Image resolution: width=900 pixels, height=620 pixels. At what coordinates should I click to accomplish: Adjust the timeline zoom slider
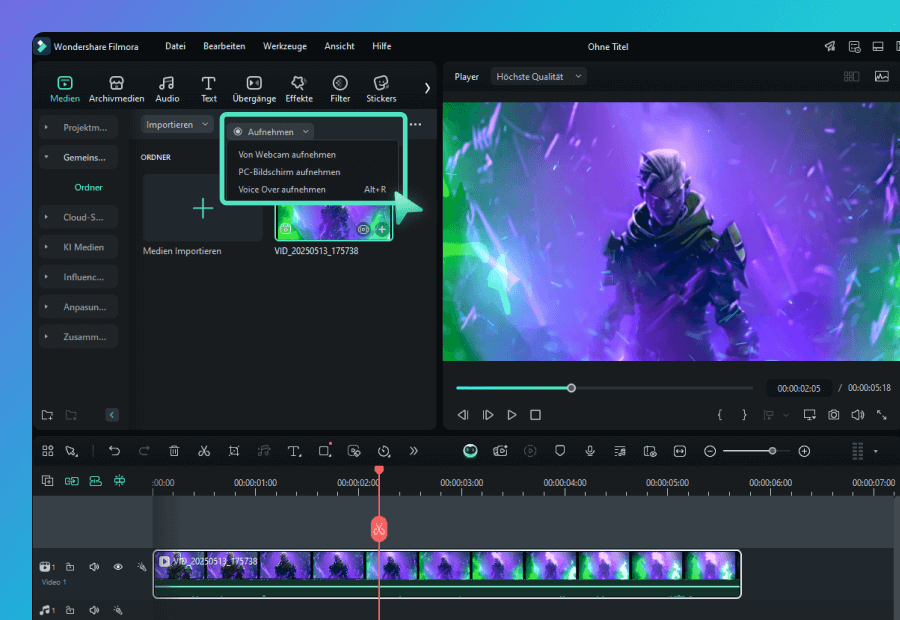[x=773, y=451]
